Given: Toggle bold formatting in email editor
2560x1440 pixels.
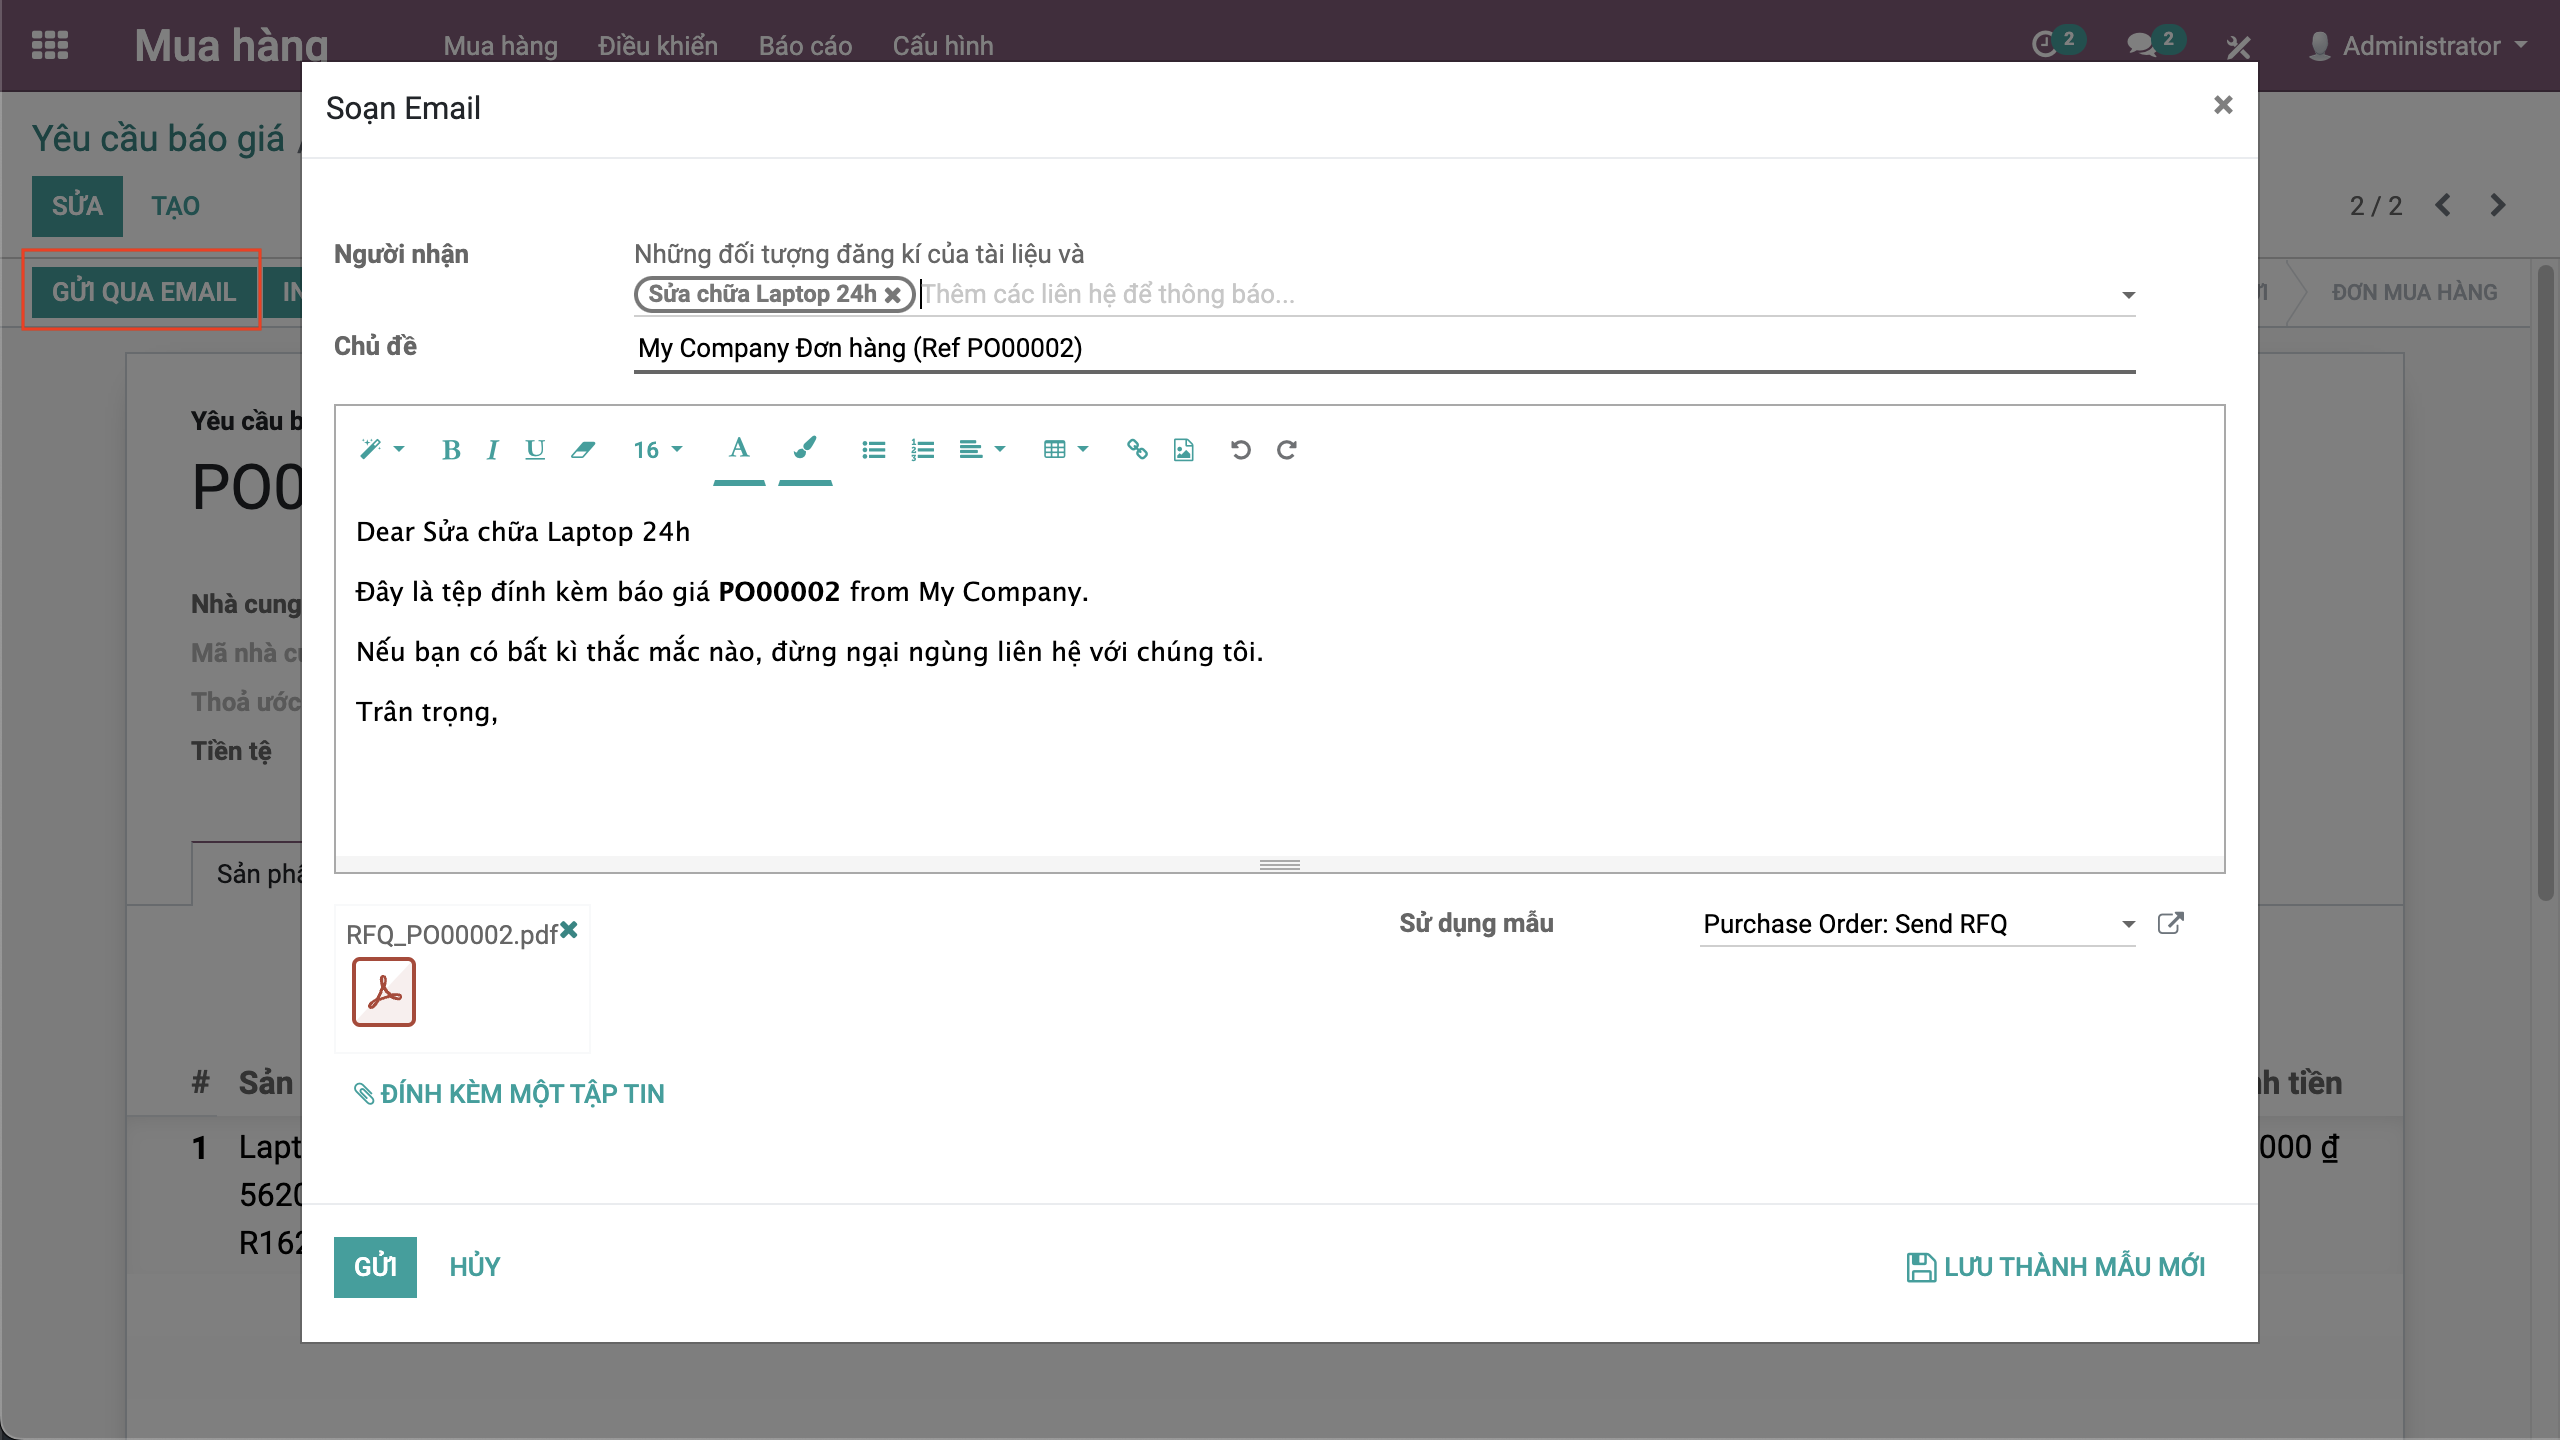Looking at the screenshot, I should pos(451,450).
